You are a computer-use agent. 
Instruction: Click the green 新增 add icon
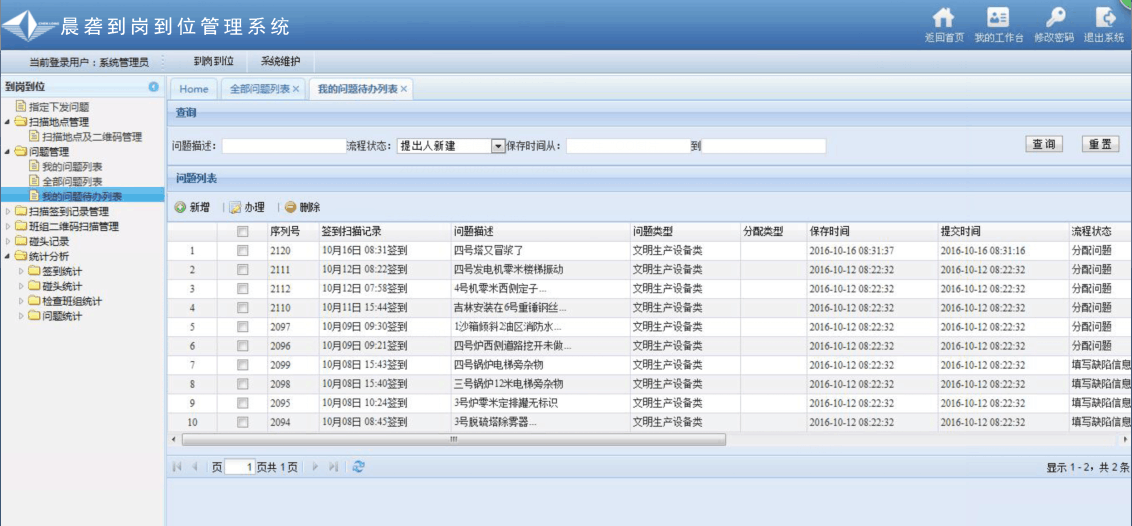click(180, 207)
